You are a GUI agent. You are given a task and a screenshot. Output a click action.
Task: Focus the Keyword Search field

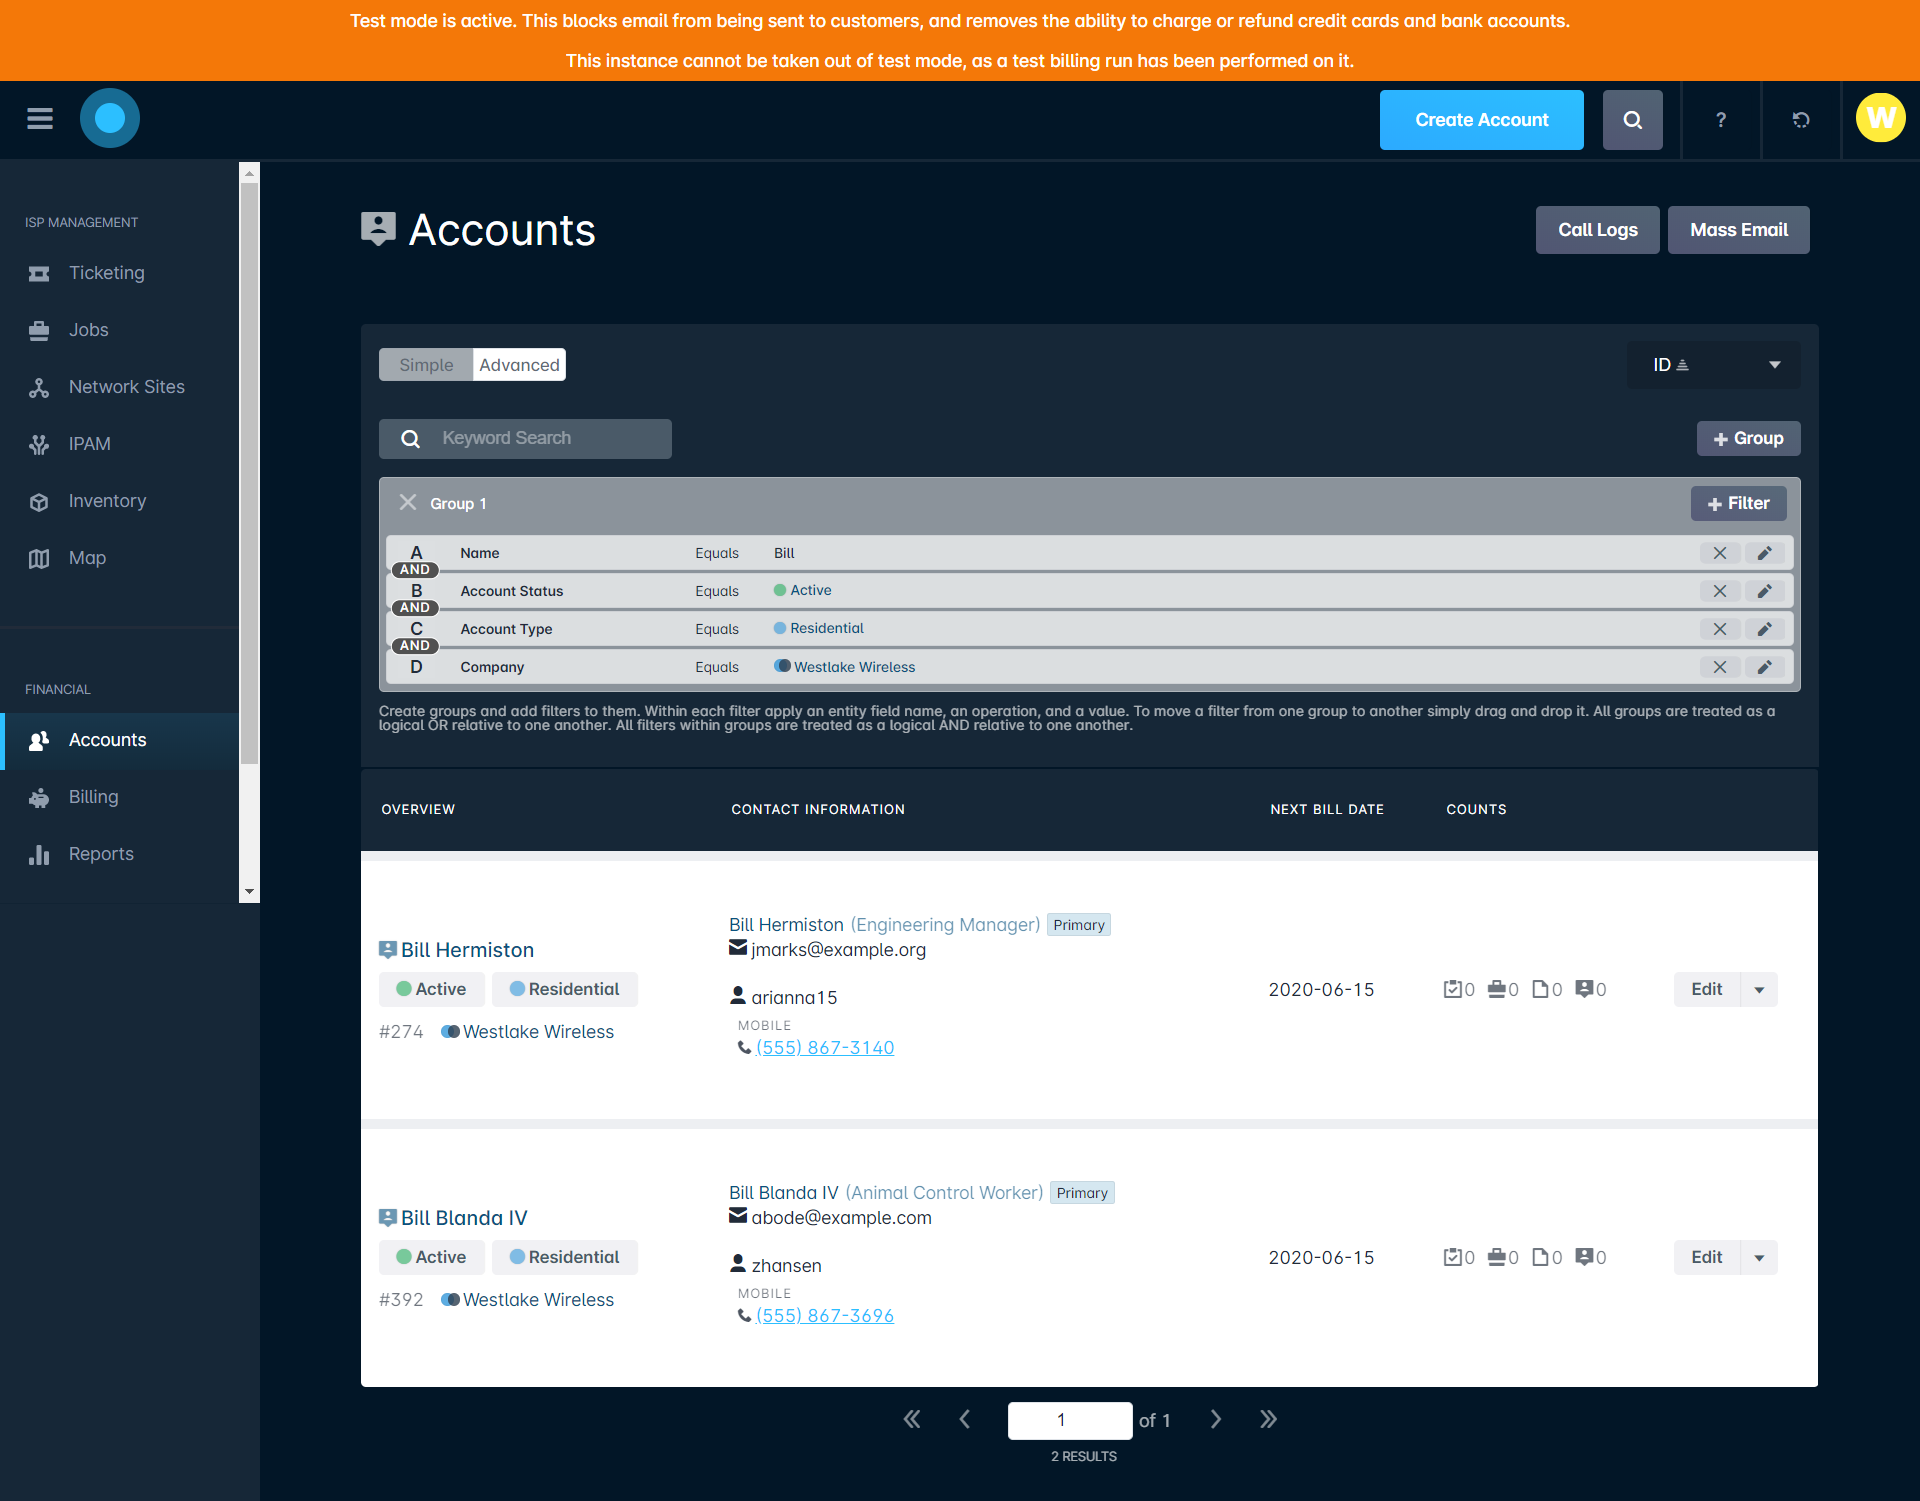click(525, 439)
